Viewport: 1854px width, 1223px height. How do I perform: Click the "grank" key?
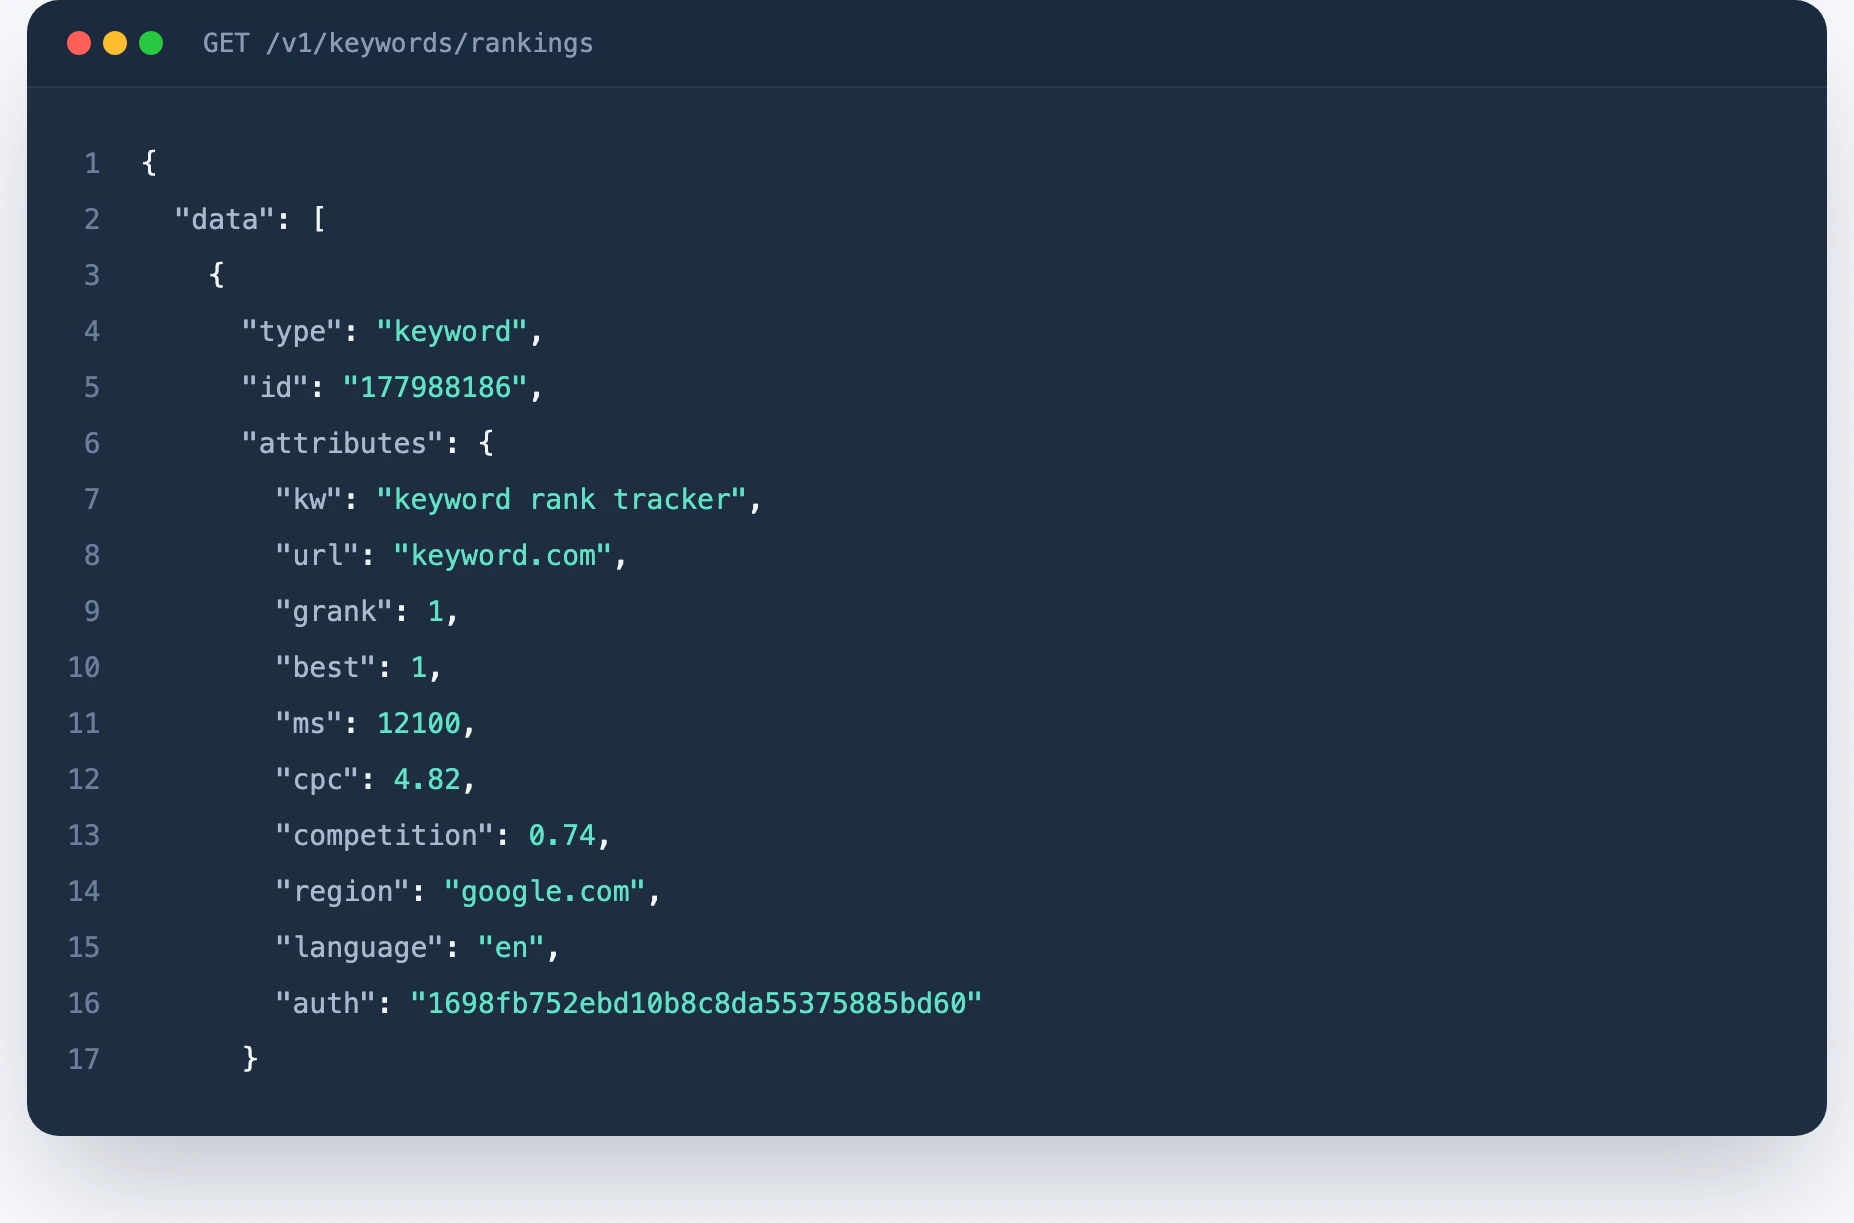334,611
